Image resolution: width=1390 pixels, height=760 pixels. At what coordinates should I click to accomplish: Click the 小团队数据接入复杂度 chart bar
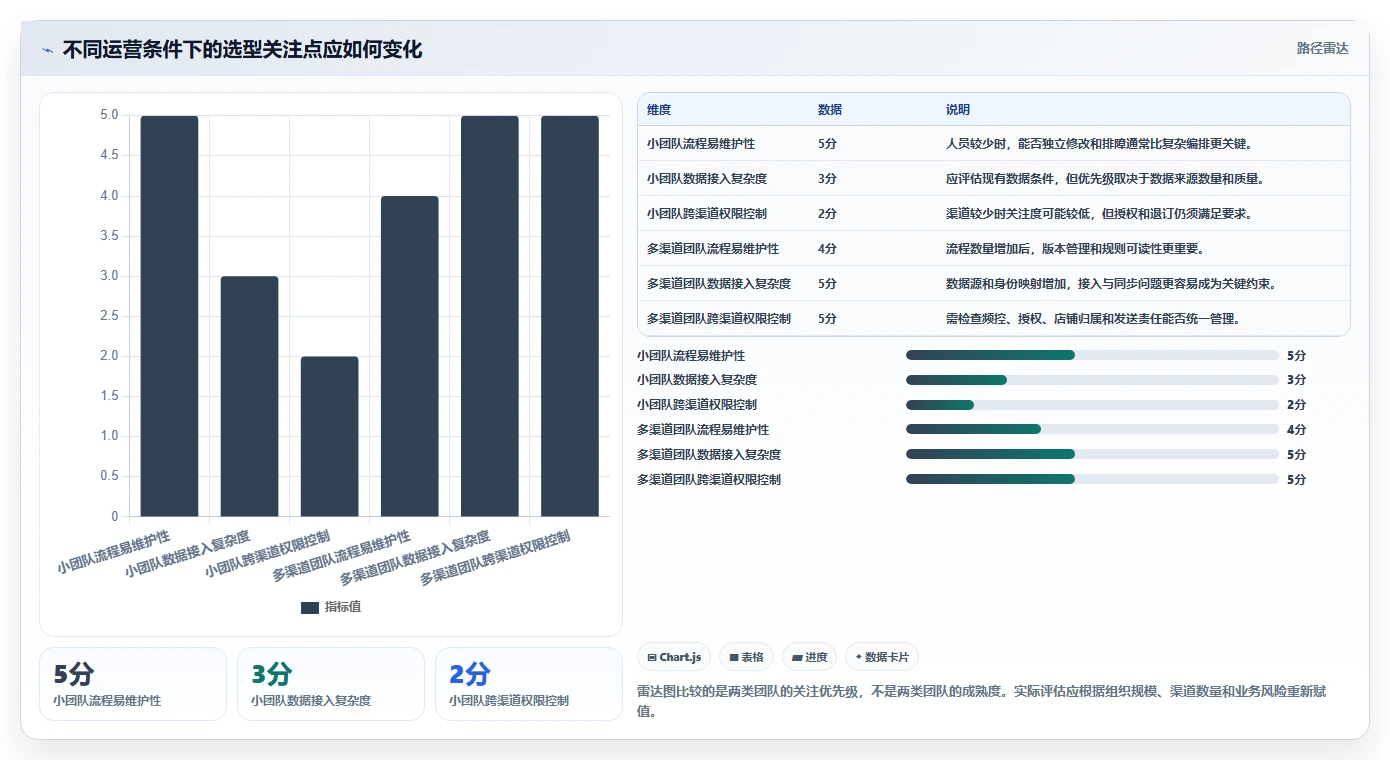[x=249, y=396]
